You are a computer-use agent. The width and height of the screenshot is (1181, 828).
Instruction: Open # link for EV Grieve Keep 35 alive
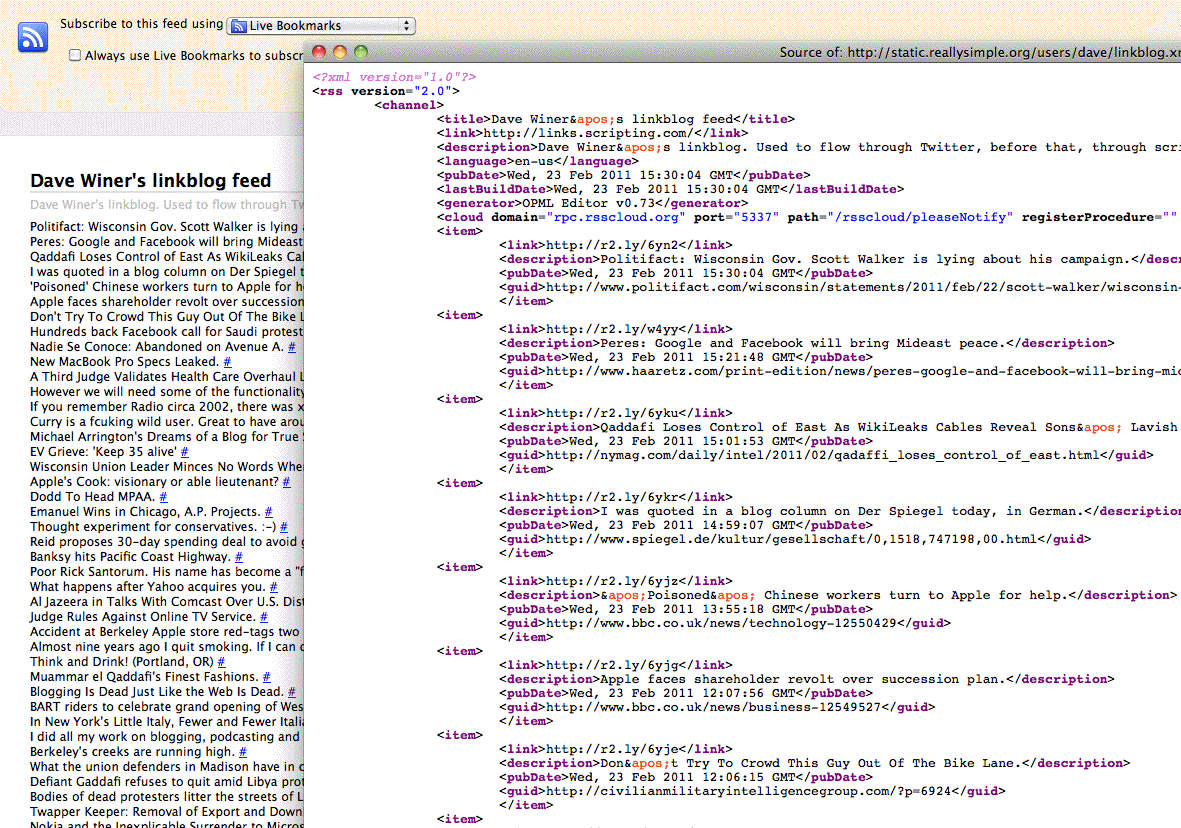click(185, 452)
